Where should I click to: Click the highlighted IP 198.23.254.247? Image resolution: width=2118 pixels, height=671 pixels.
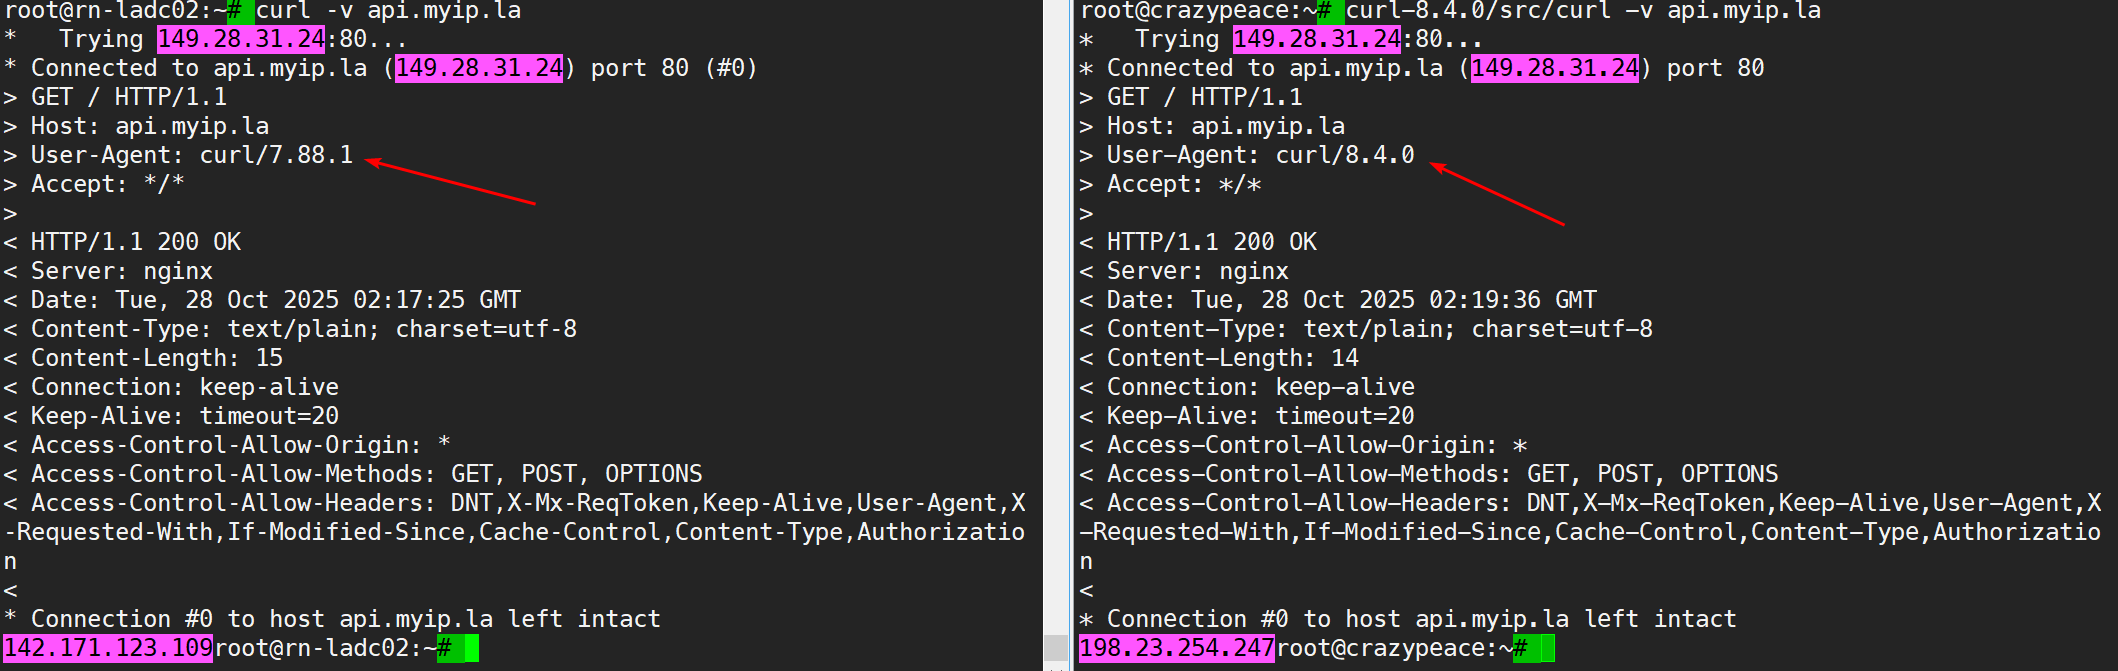tap(1177, 648)
